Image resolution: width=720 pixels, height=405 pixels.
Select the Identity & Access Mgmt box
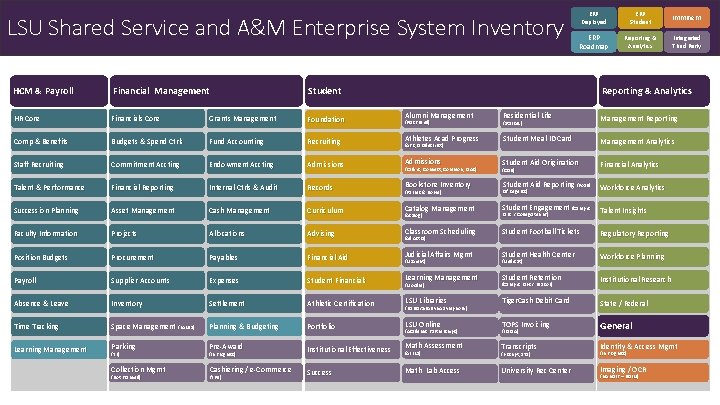(x=653, y=349)
